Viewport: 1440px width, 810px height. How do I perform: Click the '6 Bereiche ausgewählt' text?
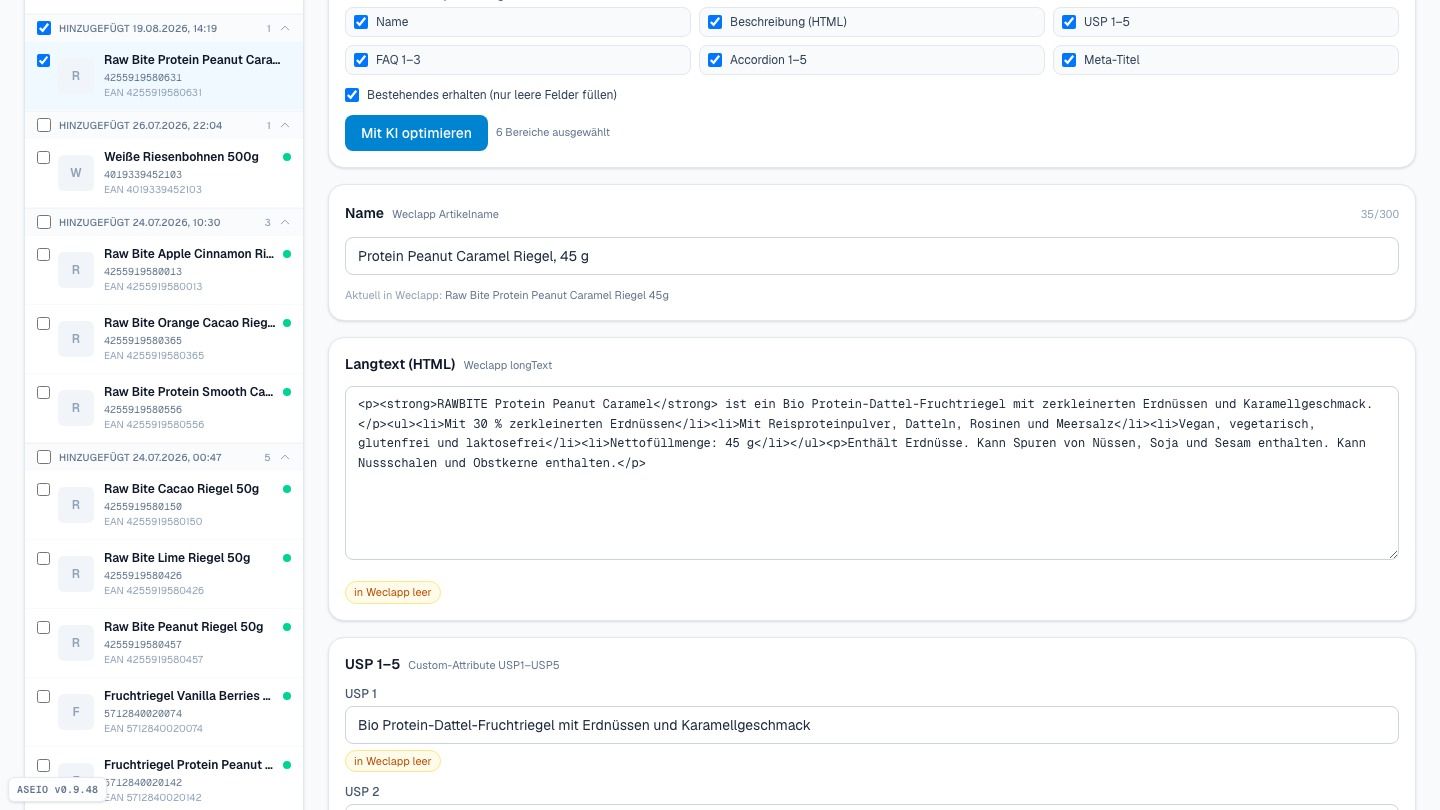(x=553, y=132)
